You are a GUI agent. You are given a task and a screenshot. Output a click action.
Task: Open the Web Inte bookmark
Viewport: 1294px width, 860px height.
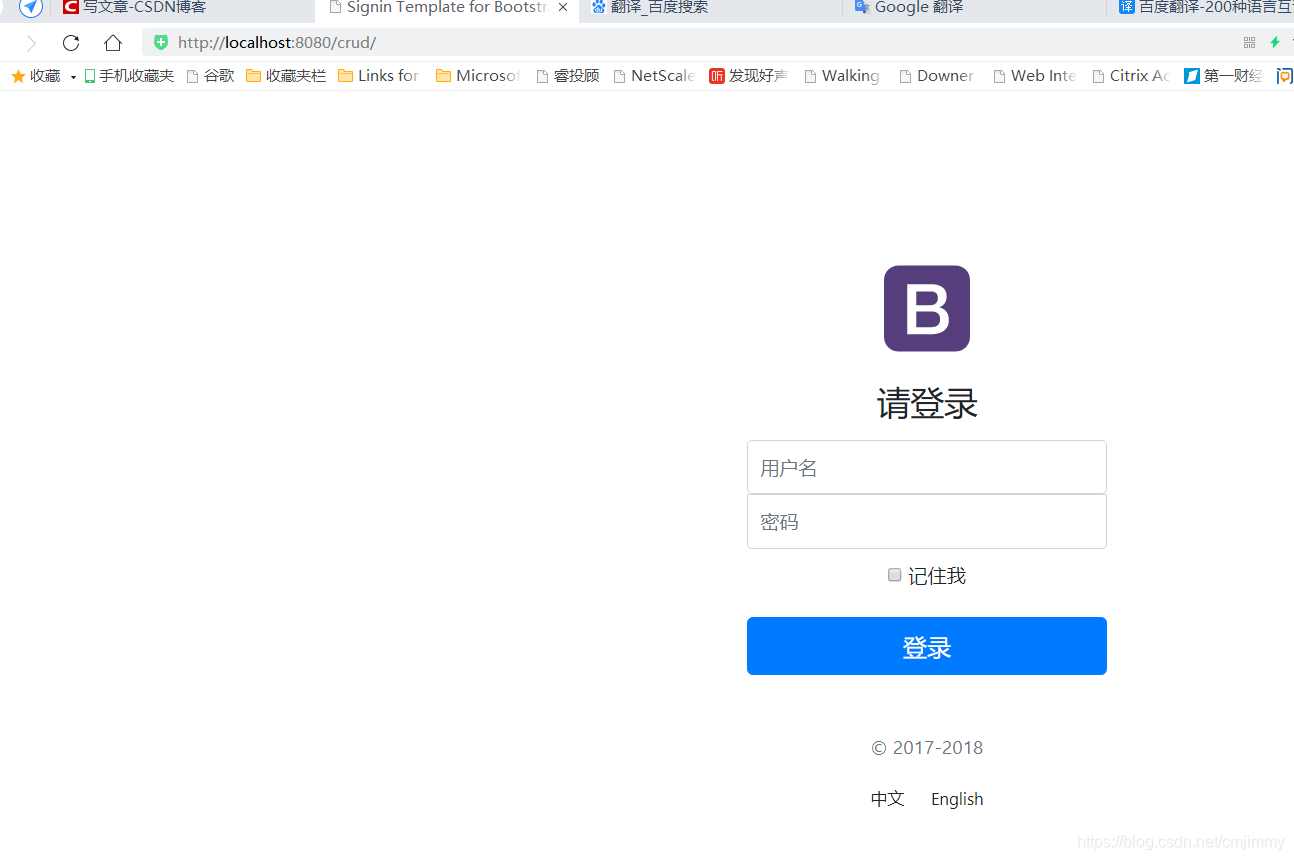pos(1034,76)
